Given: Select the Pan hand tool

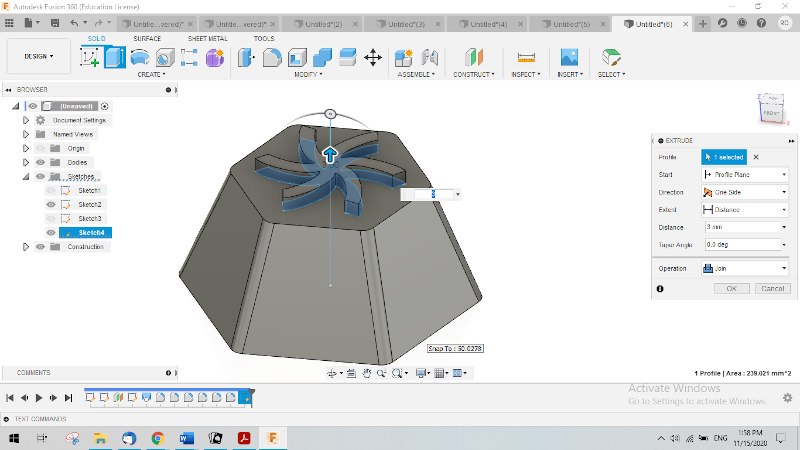Looking at the screenshot, I should (x=366, y=373).
